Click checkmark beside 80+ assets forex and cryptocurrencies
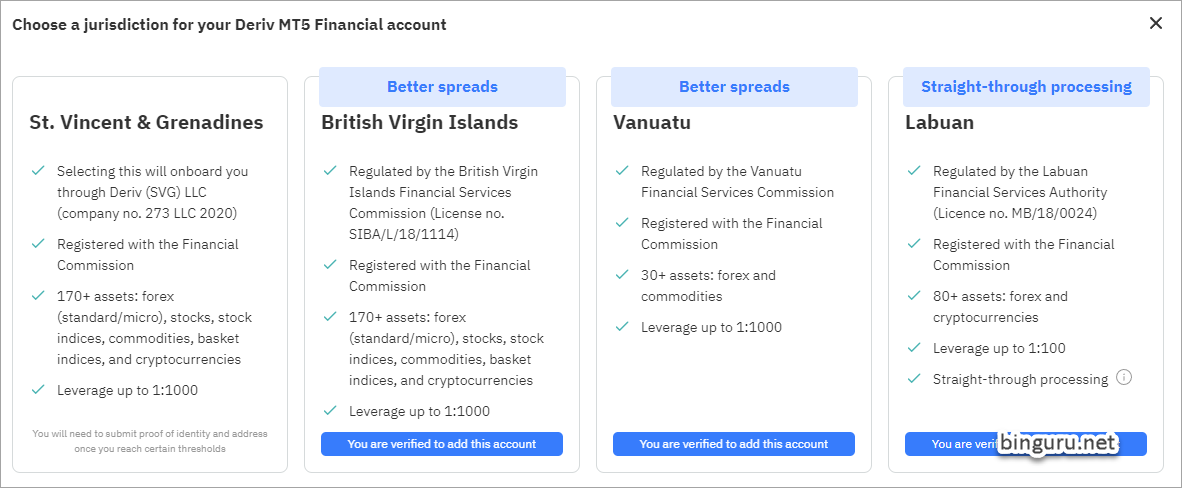Viewport: 1182px width, 488px height. coord(914,296)
